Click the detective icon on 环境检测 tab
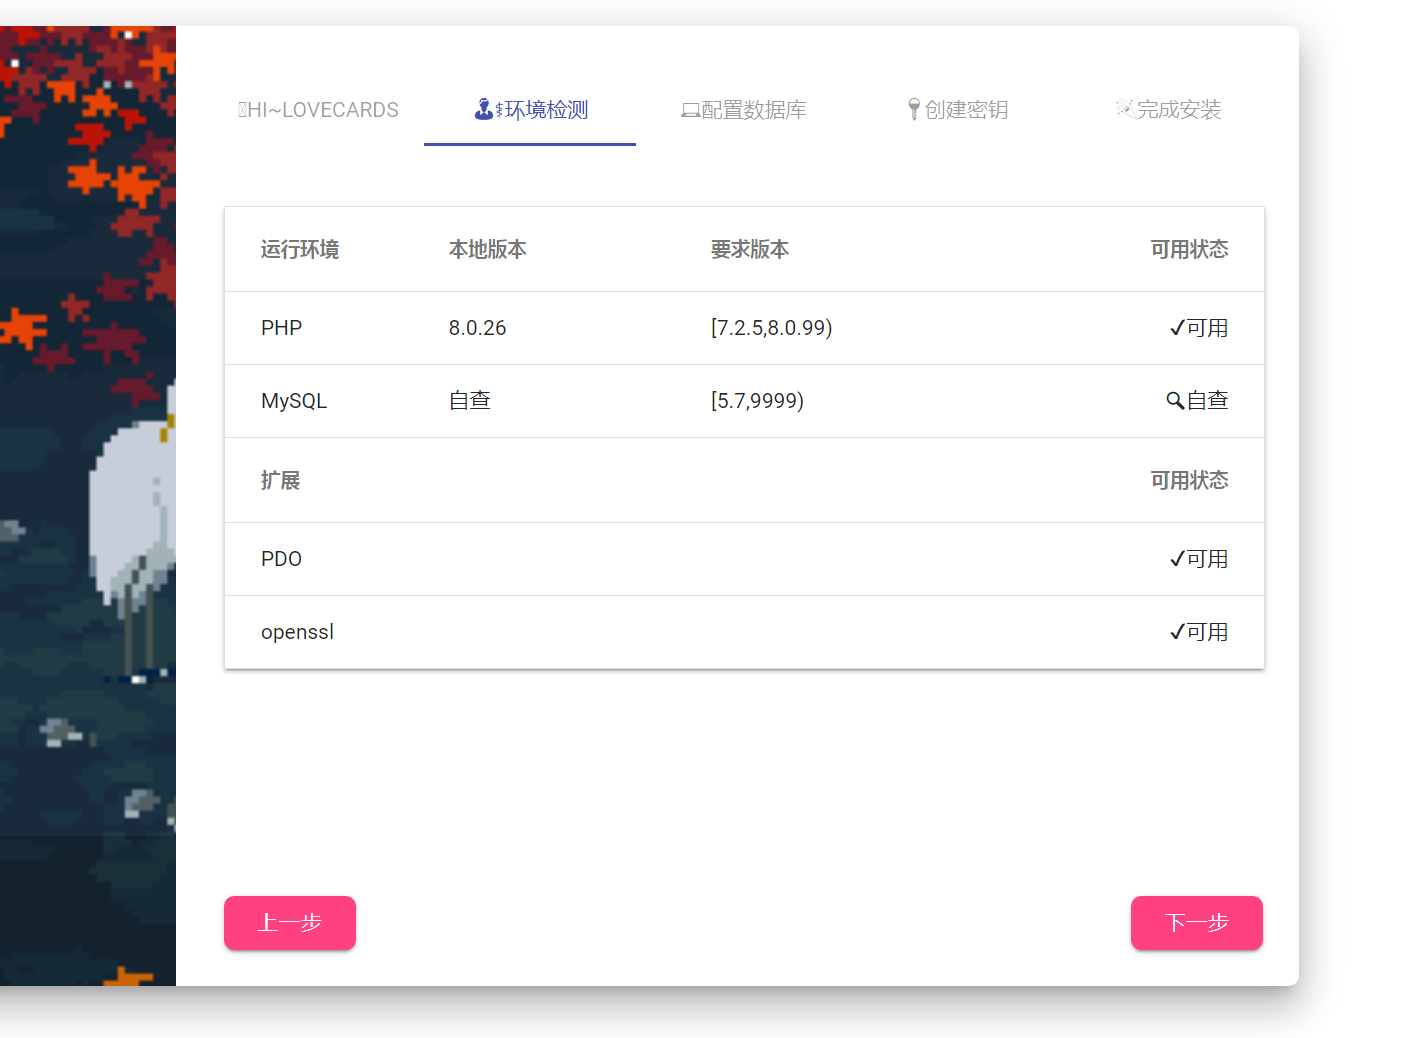Viewport: 1427px width, 1038px height. [484, 109]
